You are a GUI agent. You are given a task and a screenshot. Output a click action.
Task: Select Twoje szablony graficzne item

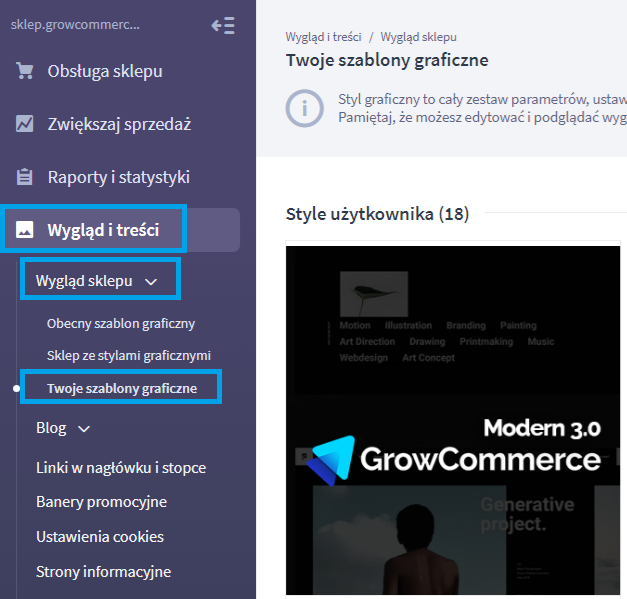pos(122,388)
